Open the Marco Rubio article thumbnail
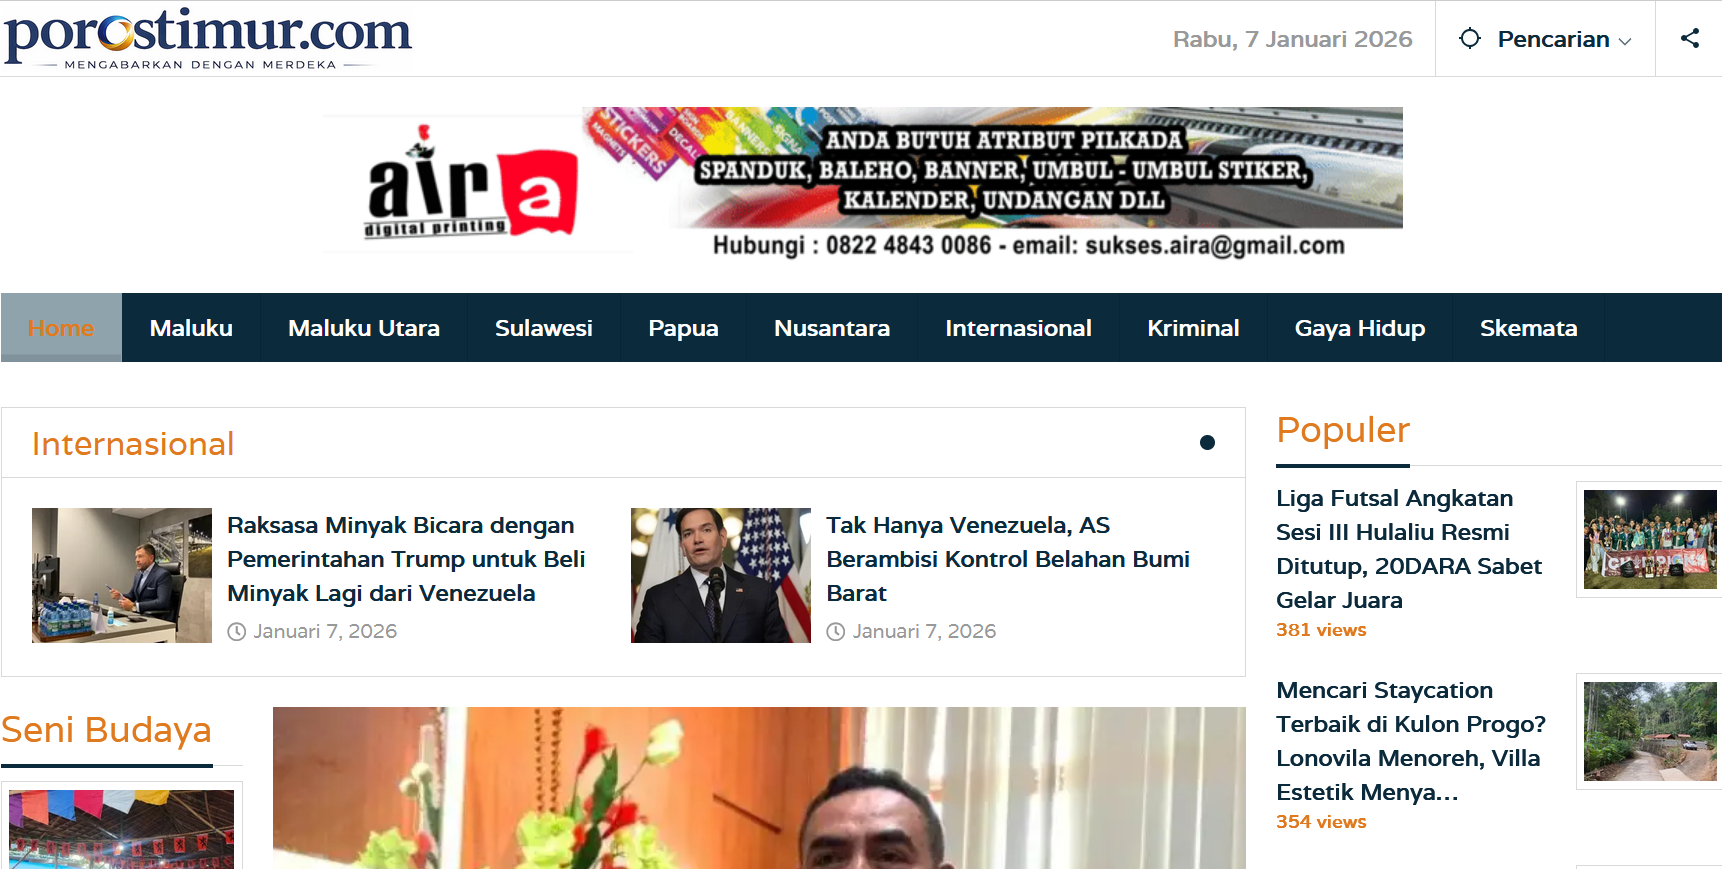Screen dimensions: 1722x869 721,575
